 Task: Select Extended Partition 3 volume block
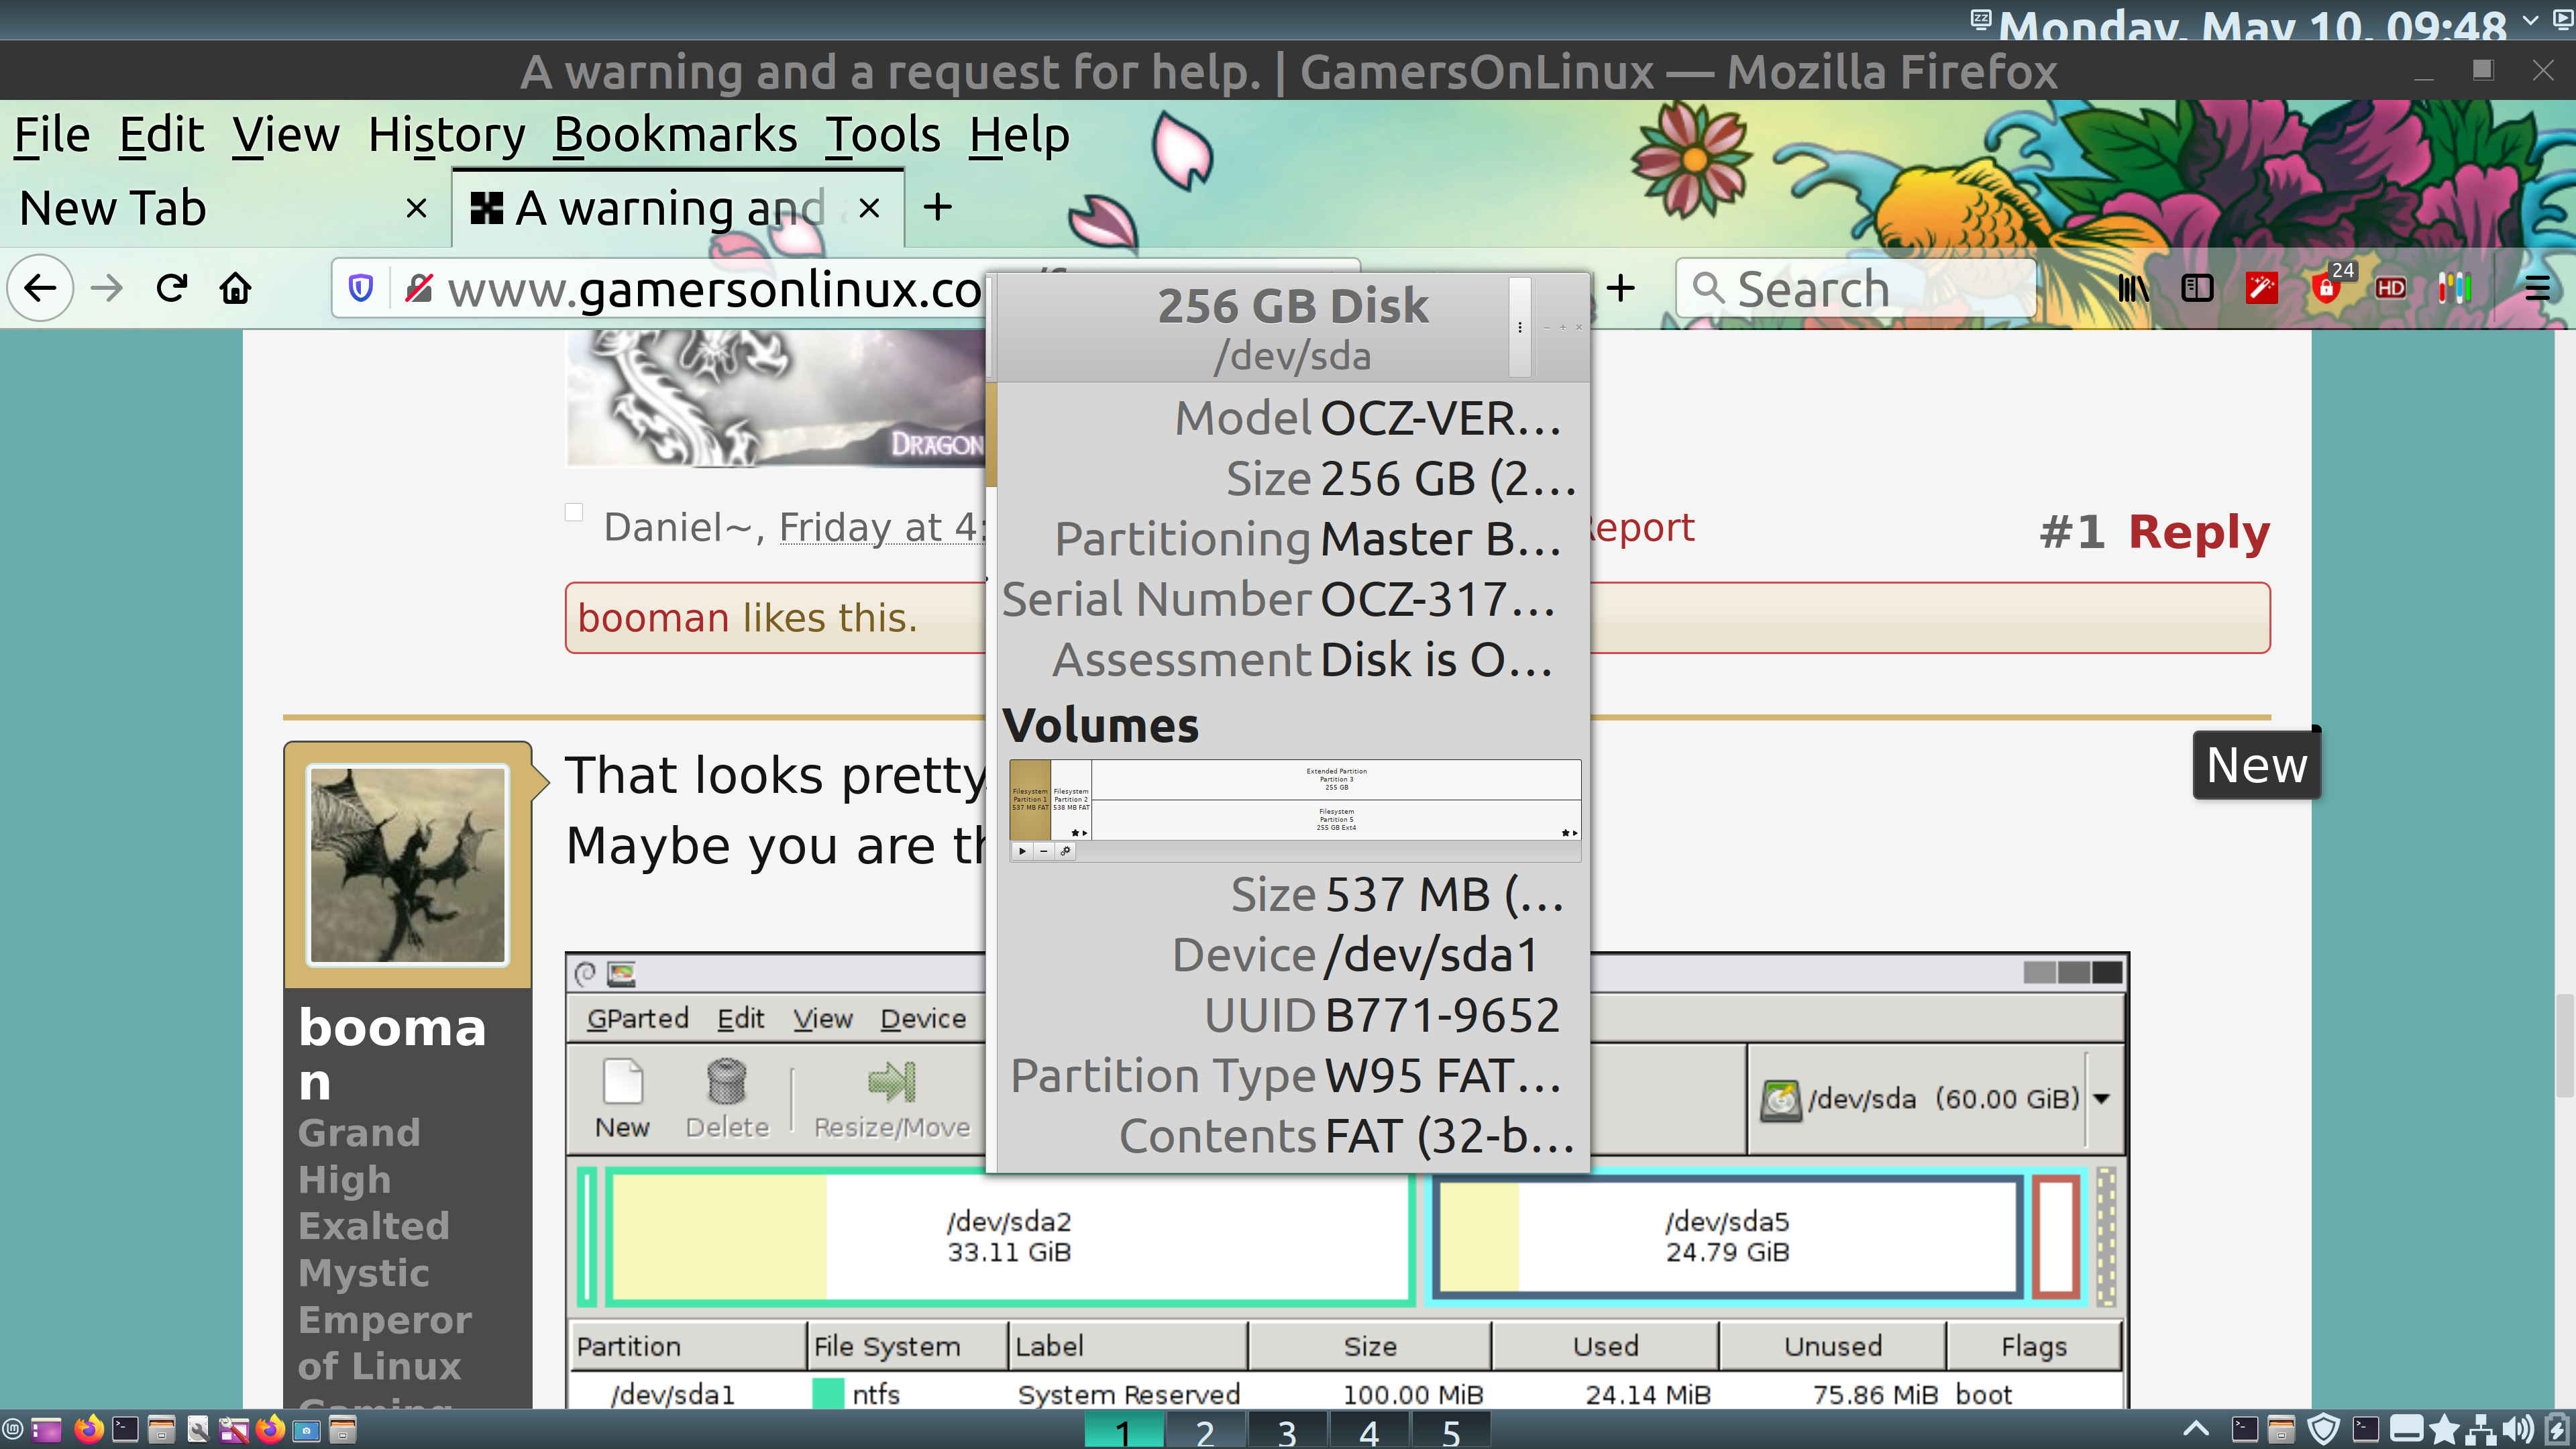(1336, 779)
